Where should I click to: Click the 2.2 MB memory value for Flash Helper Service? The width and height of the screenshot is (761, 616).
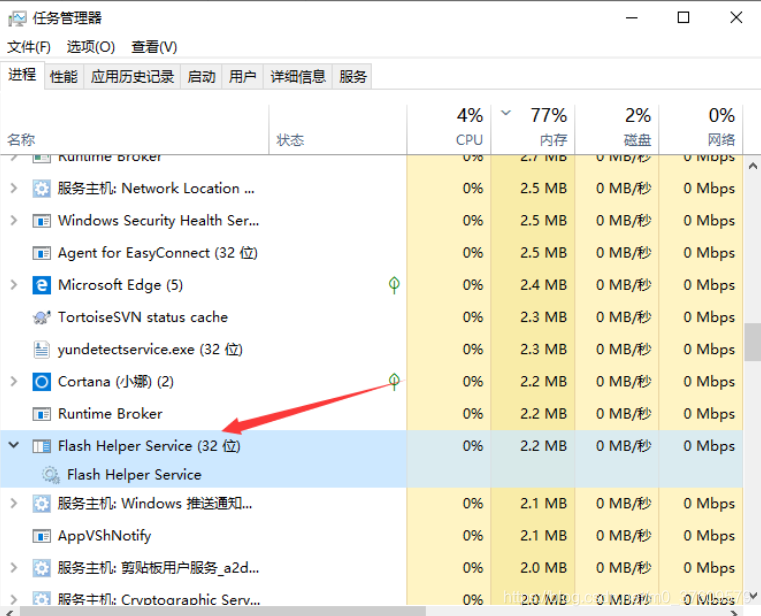click(543, 446)
